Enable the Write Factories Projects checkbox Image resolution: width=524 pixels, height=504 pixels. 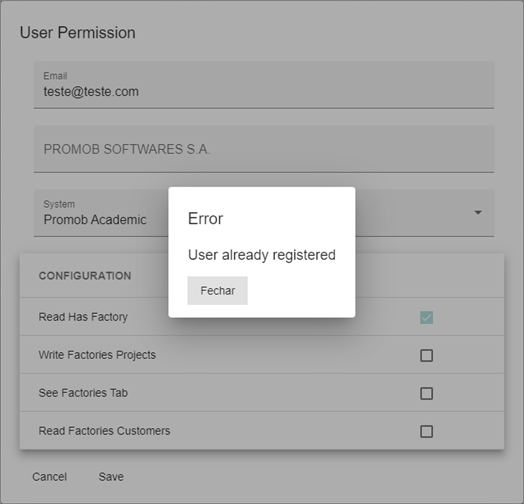pyautogui.click(x=426, y=355)
